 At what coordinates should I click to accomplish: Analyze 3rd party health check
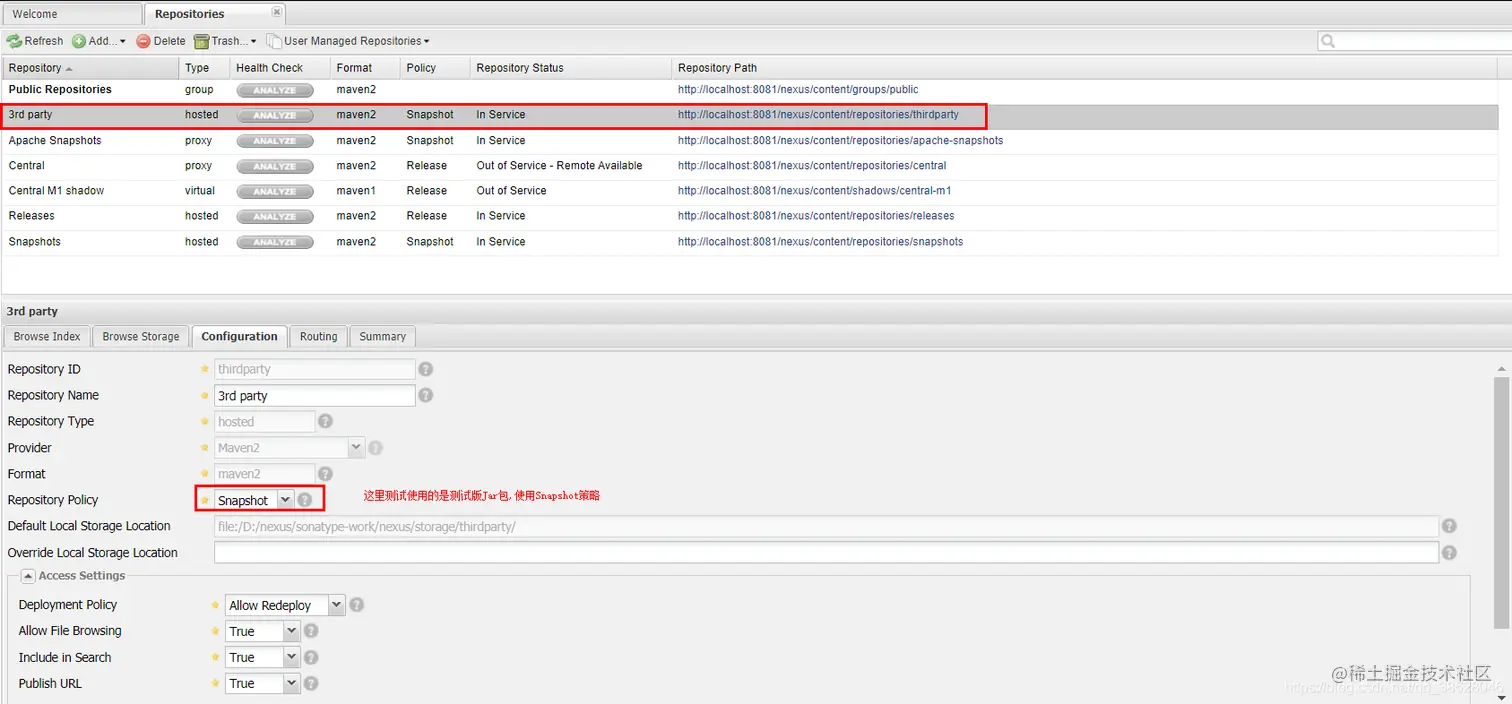pyautogui.click(x=274, y=115)
